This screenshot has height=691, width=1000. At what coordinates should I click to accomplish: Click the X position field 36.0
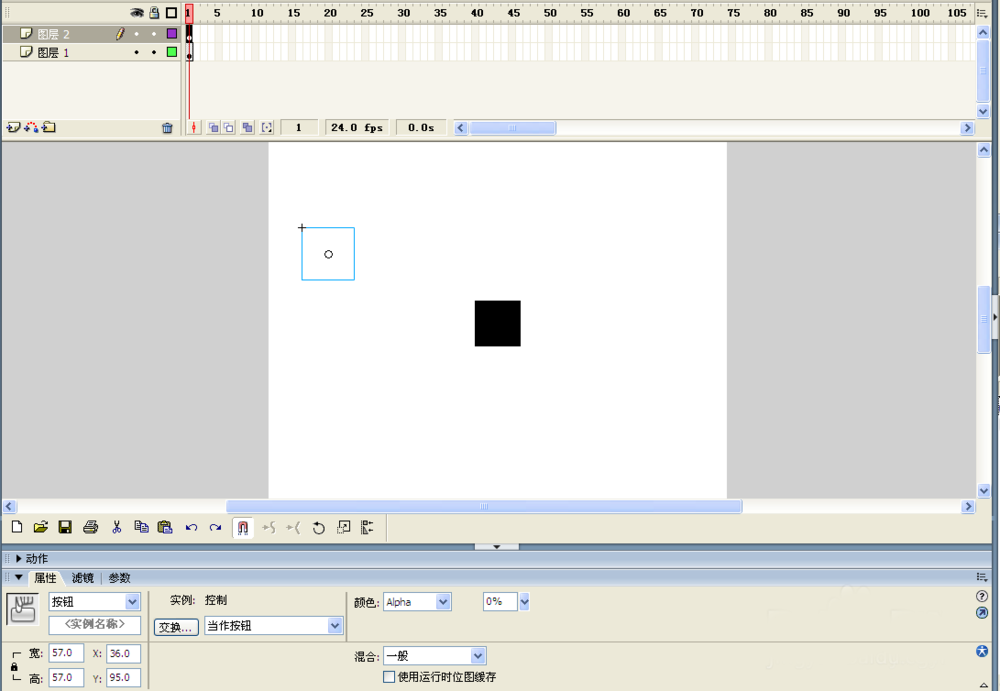pos(123,653)
